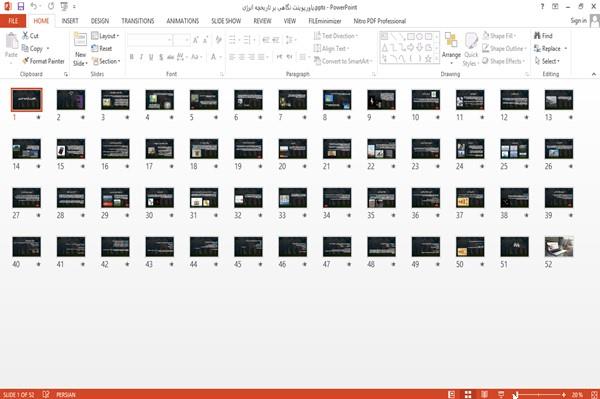Image resolution: width=600 pixels, height=399 pixels.
Task: Switch to Normal view in status bar
Action: (452, 394)
